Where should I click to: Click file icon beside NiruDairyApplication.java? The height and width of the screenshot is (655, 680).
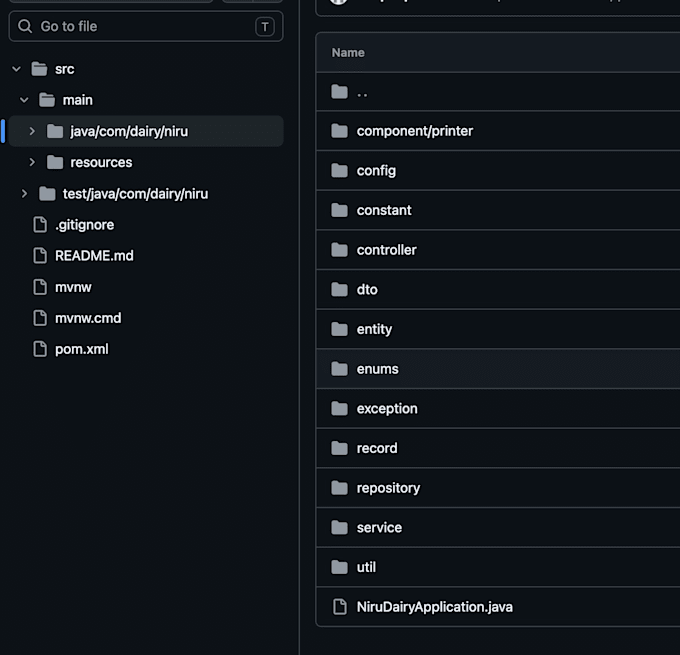coord(340,607)
